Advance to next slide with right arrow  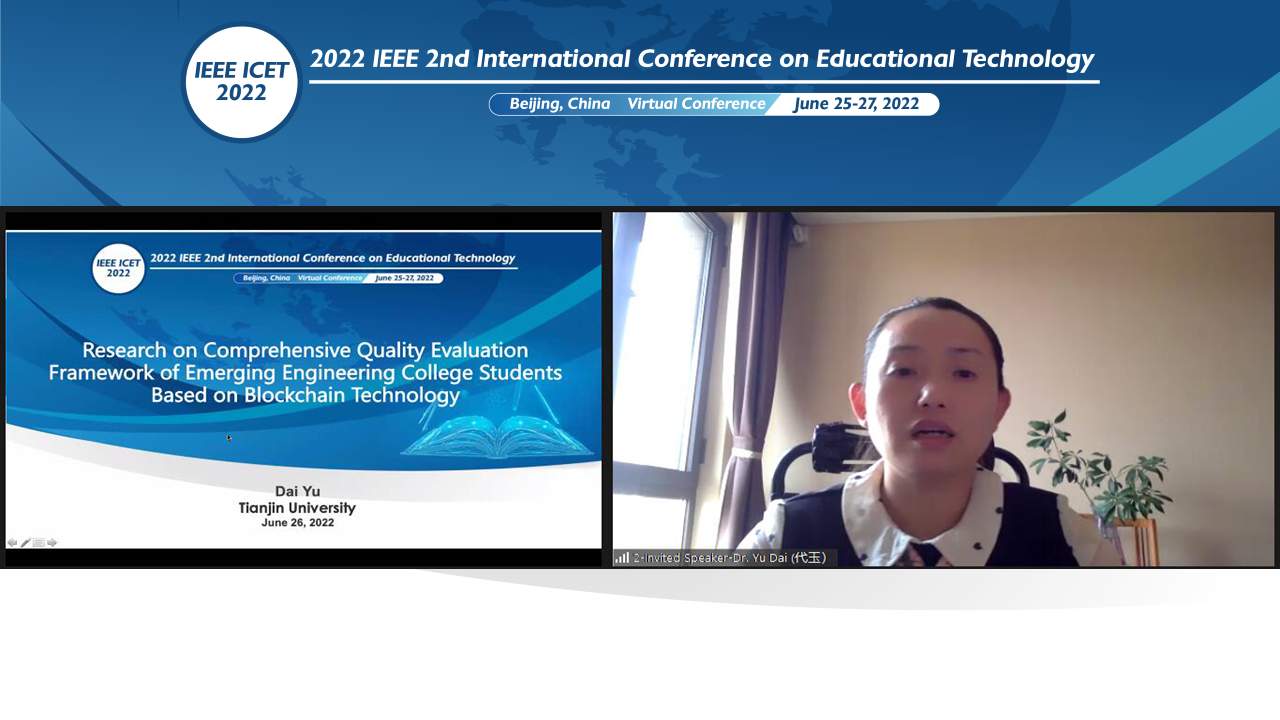pos(52,543)
